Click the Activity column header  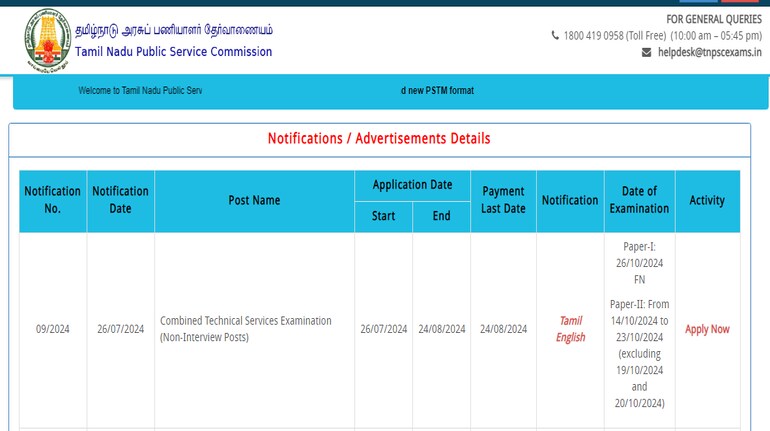[707, 200]
